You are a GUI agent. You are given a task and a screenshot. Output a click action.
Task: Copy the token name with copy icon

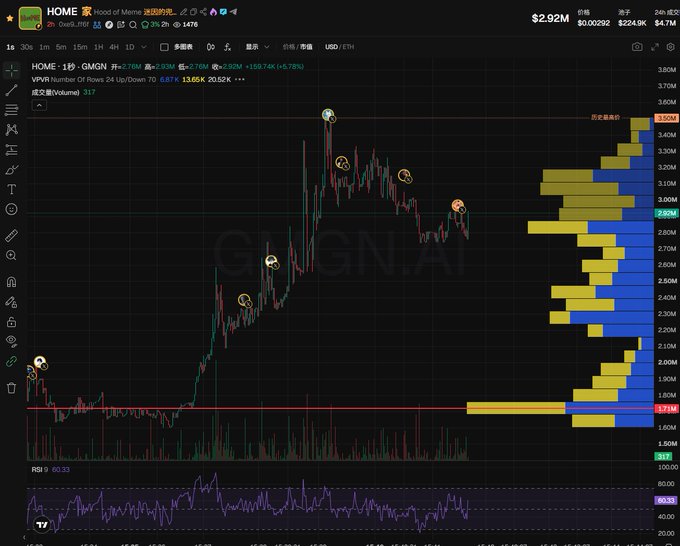point(193,12)
